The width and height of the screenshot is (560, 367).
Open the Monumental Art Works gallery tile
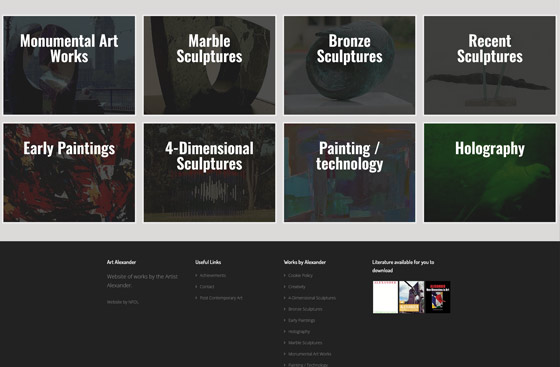click(x=69, y=65)
